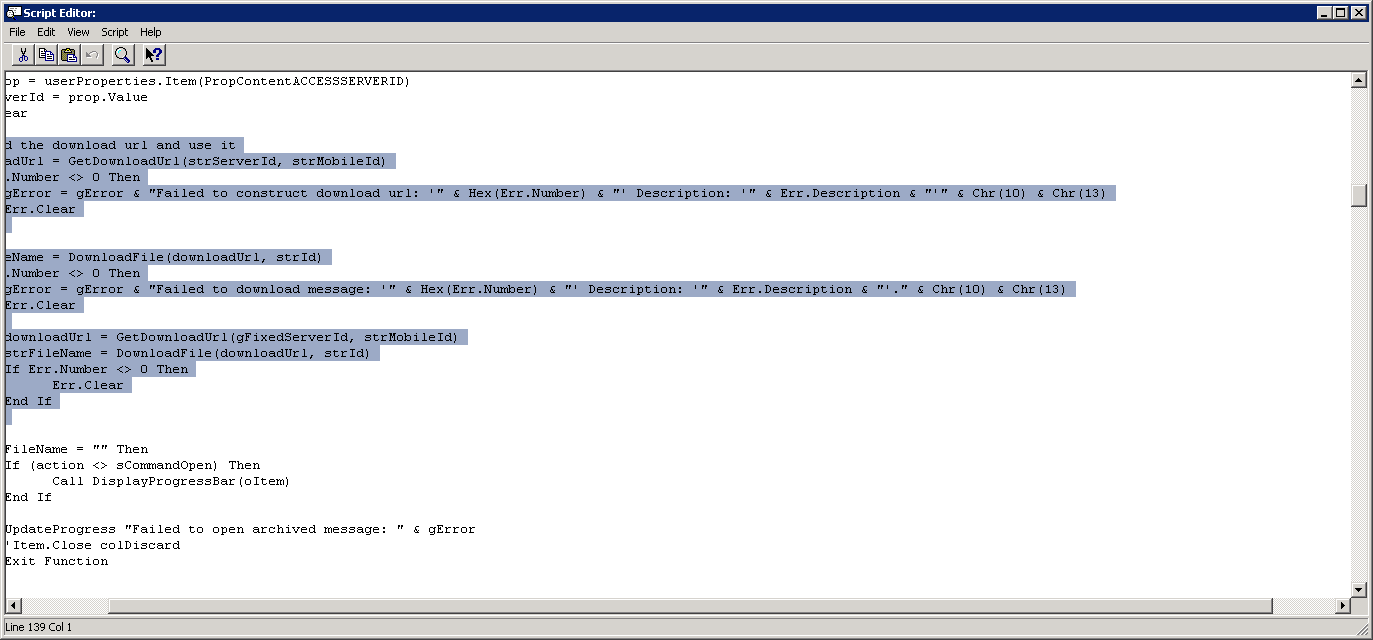Click the context Help pointer icon

point(153,55)
